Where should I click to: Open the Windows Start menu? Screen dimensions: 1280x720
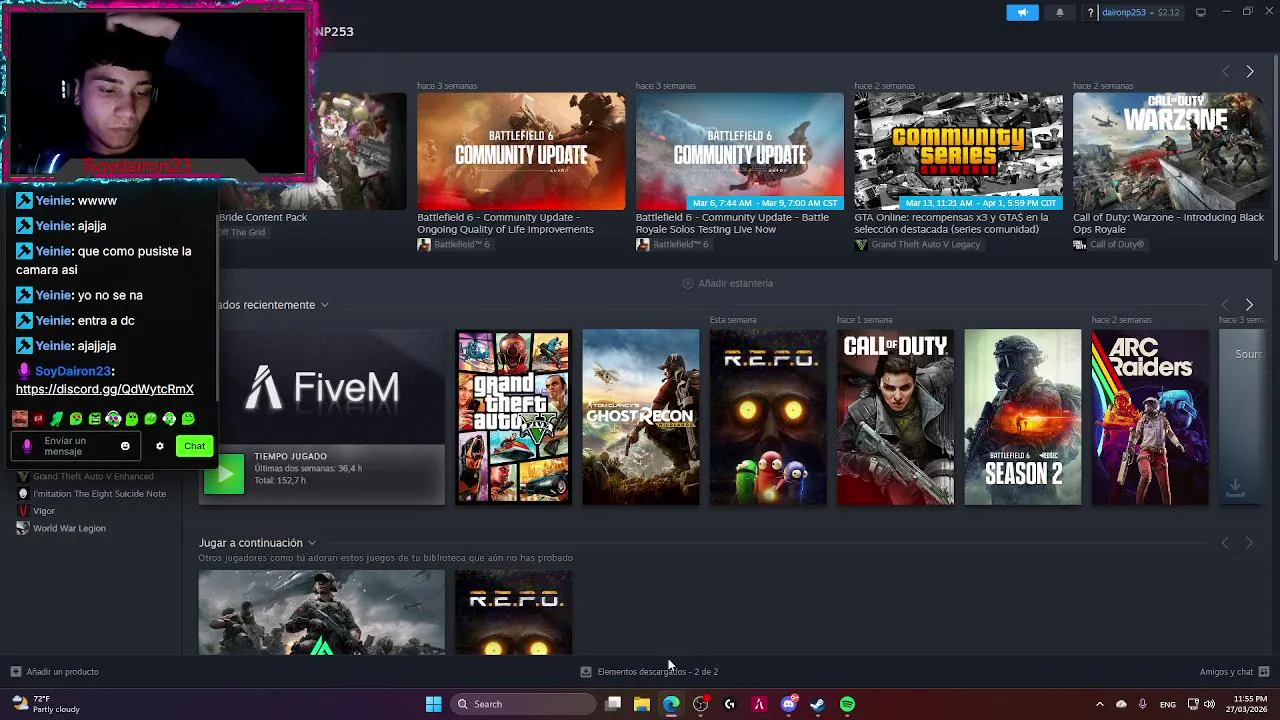point(433,704)
